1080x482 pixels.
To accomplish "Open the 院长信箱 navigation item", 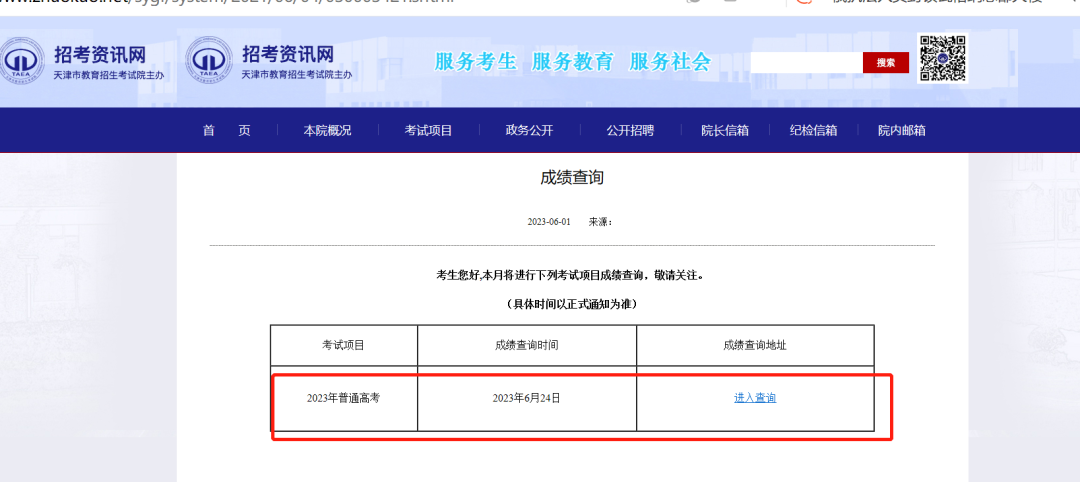I will 725,130.
